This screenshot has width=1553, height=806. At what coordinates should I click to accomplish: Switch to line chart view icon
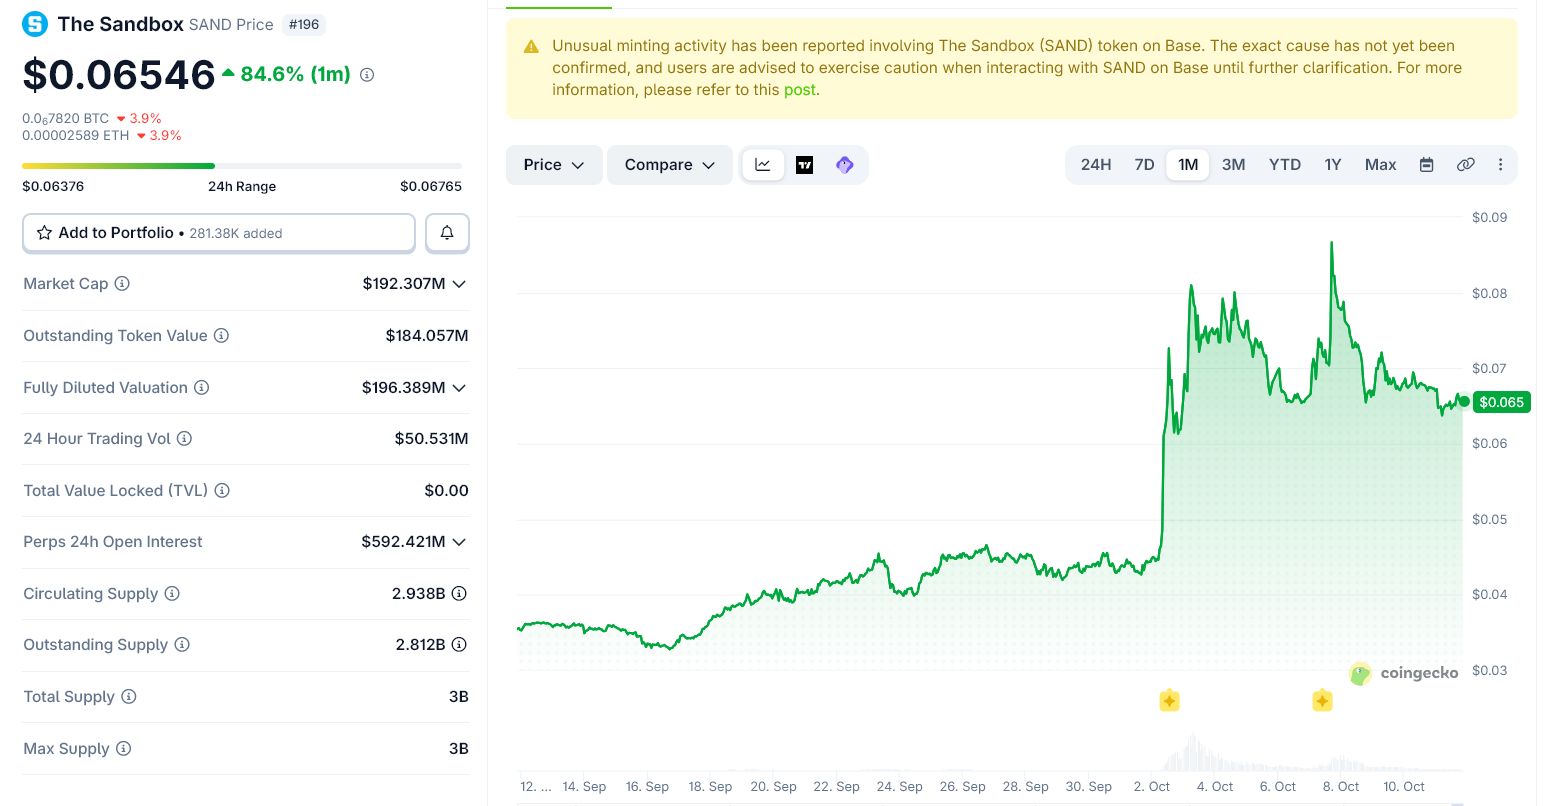tap(763, 165)
